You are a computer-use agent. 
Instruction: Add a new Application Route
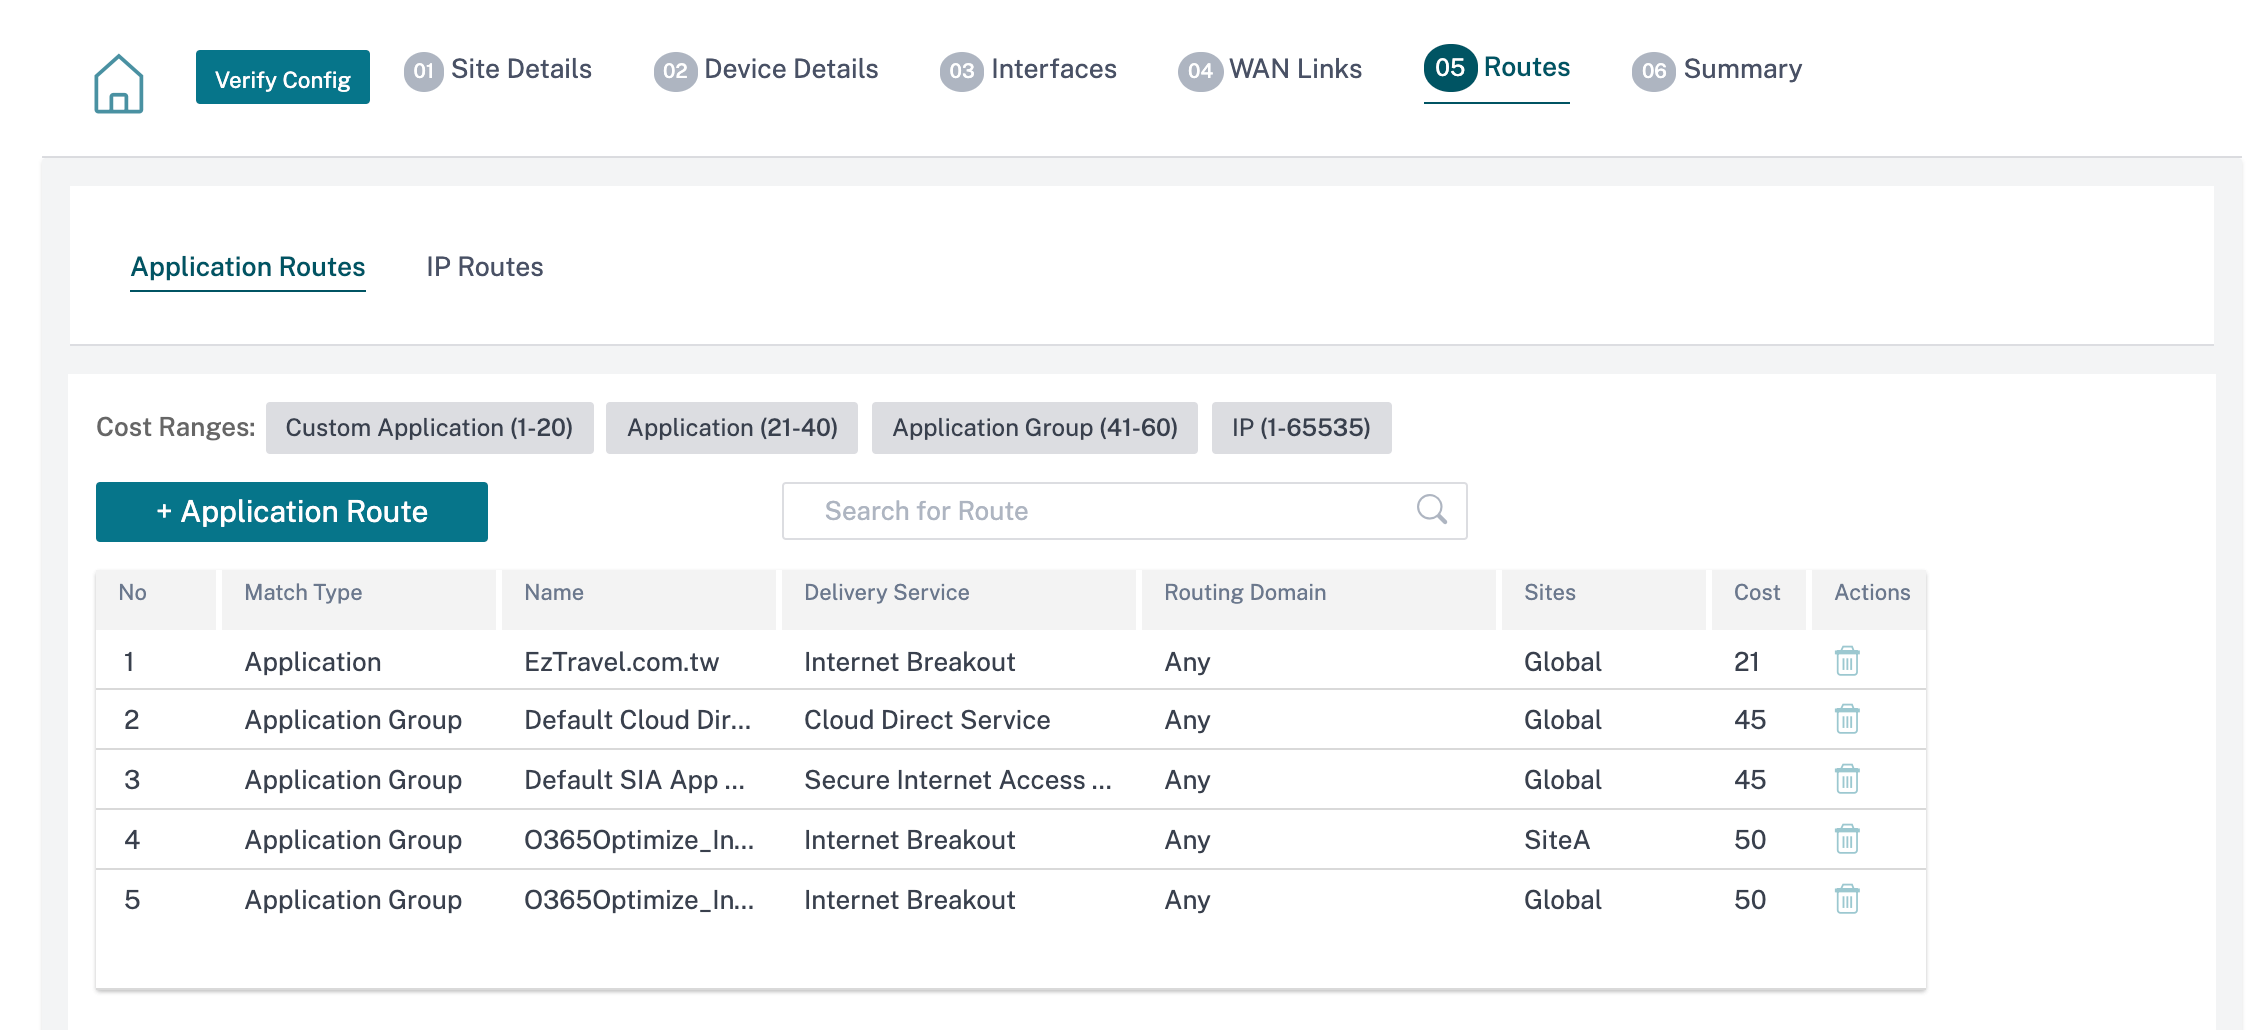pos(292,512)
